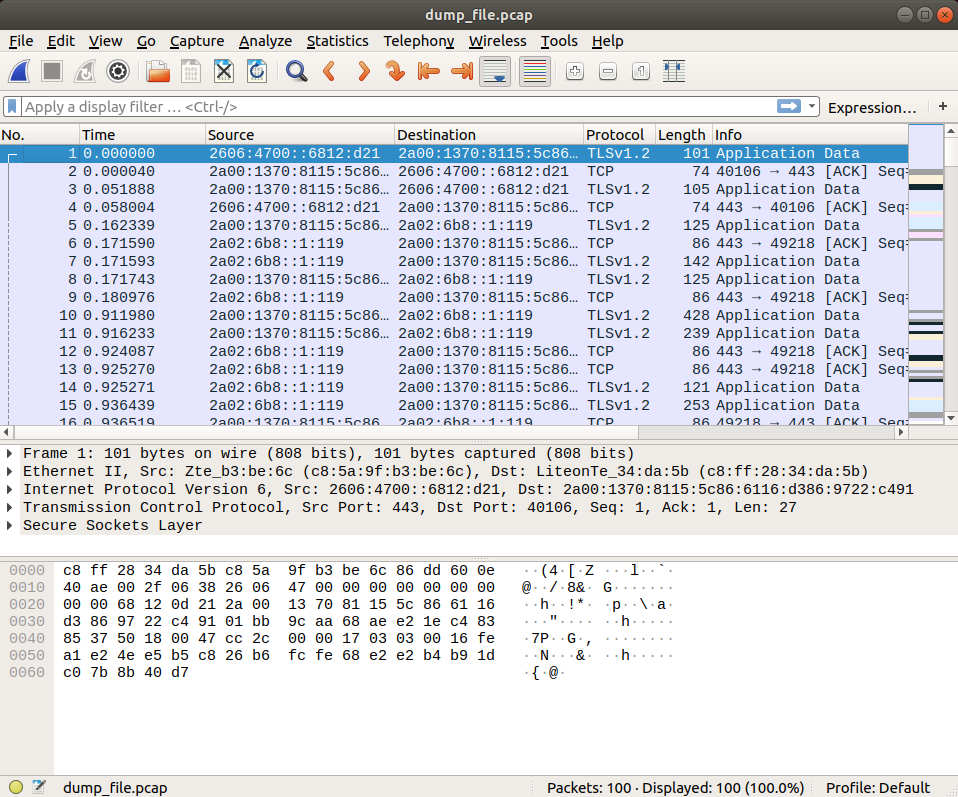
Task: Click the stop capture square icon
Action: [x=52, y=72]
